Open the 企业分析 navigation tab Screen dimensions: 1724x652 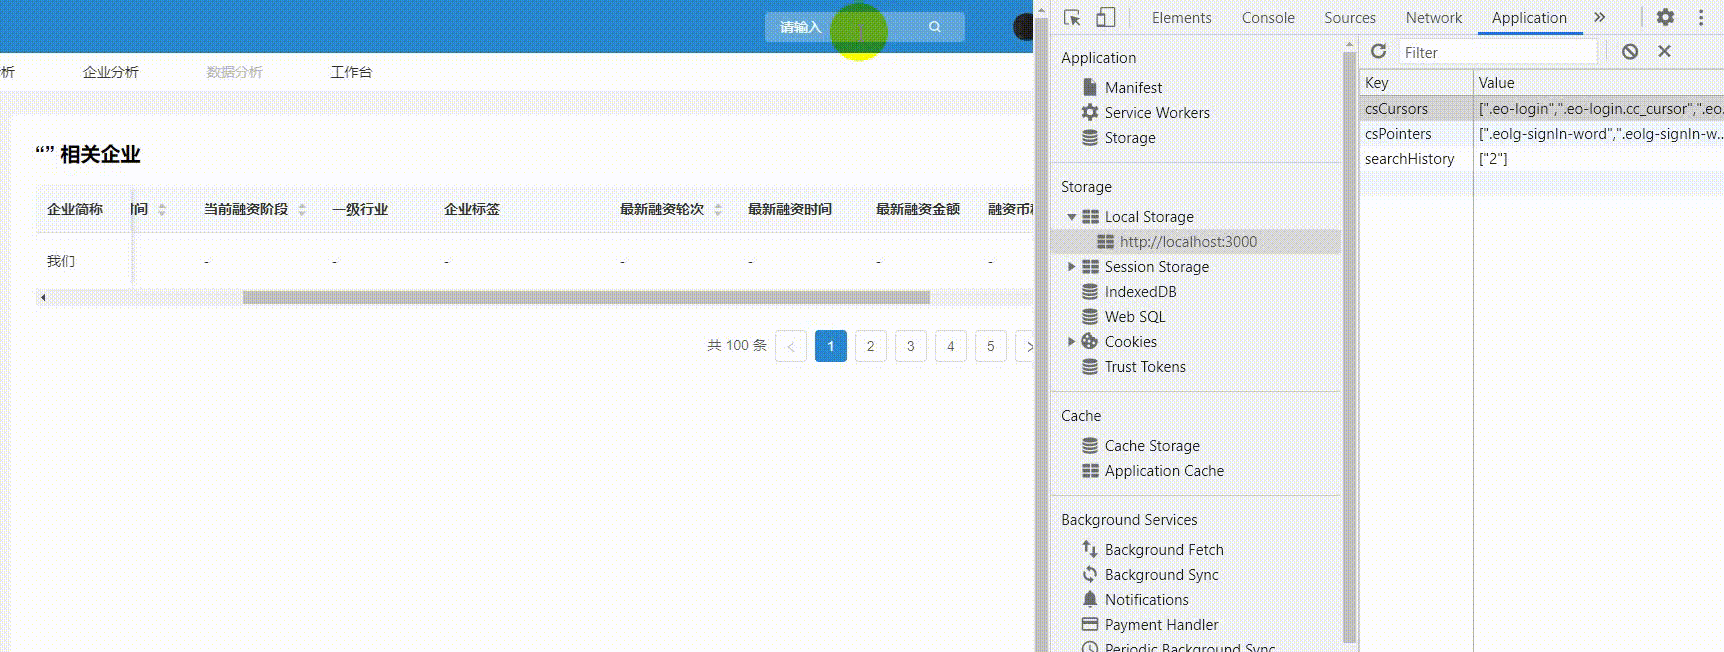[x=111, y=72]
